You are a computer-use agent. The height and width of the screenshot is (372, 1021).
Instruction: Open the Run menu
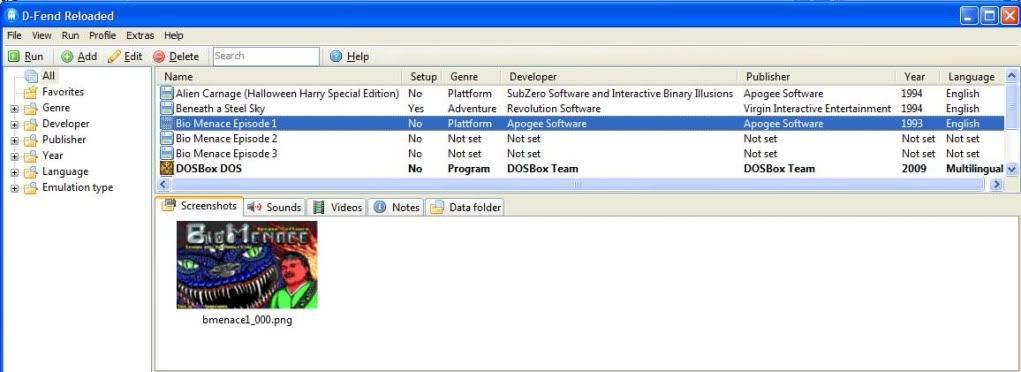coord(70,35)
